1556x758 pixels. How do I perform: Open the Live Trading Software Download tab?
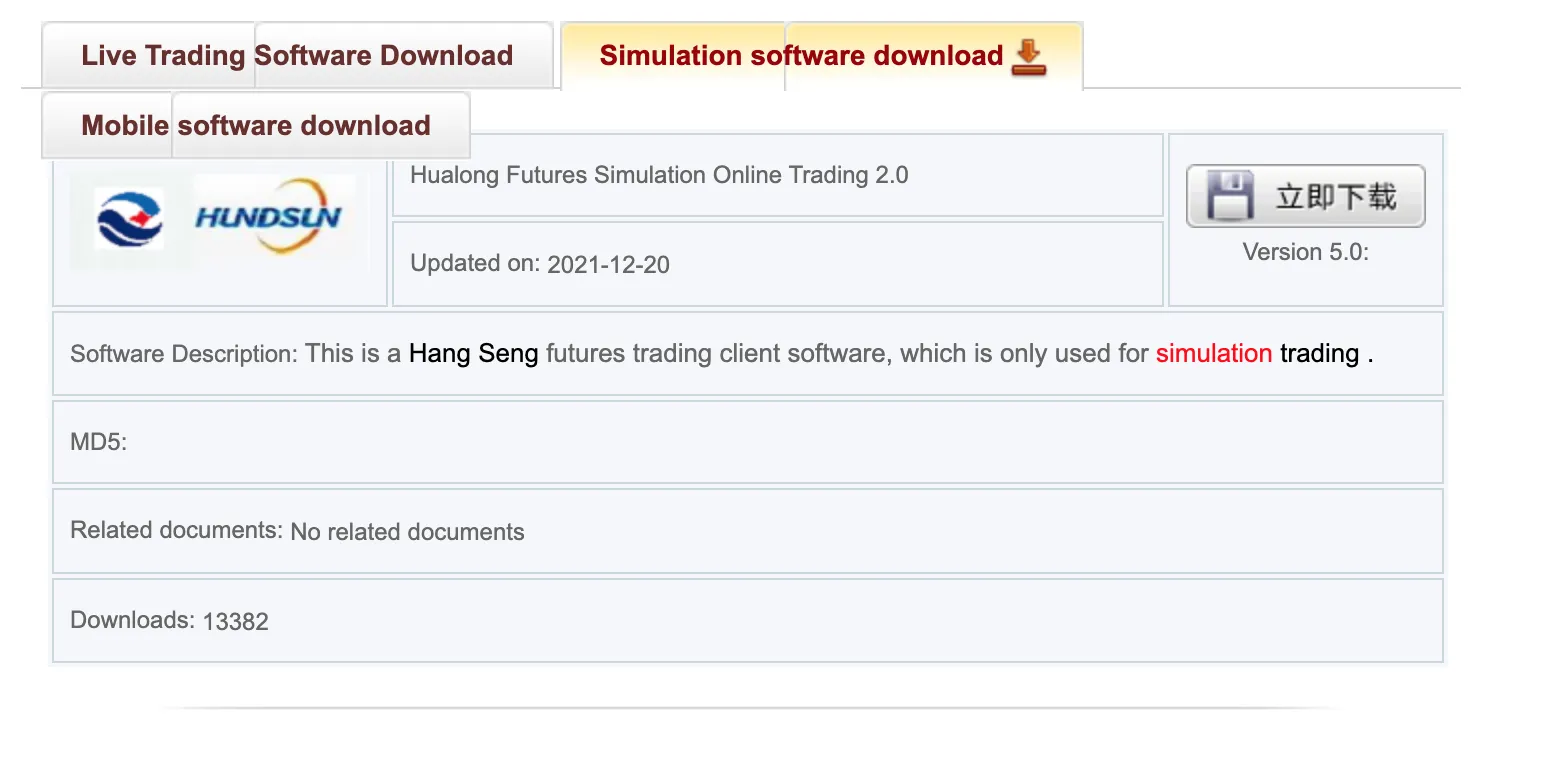point(297,55)
